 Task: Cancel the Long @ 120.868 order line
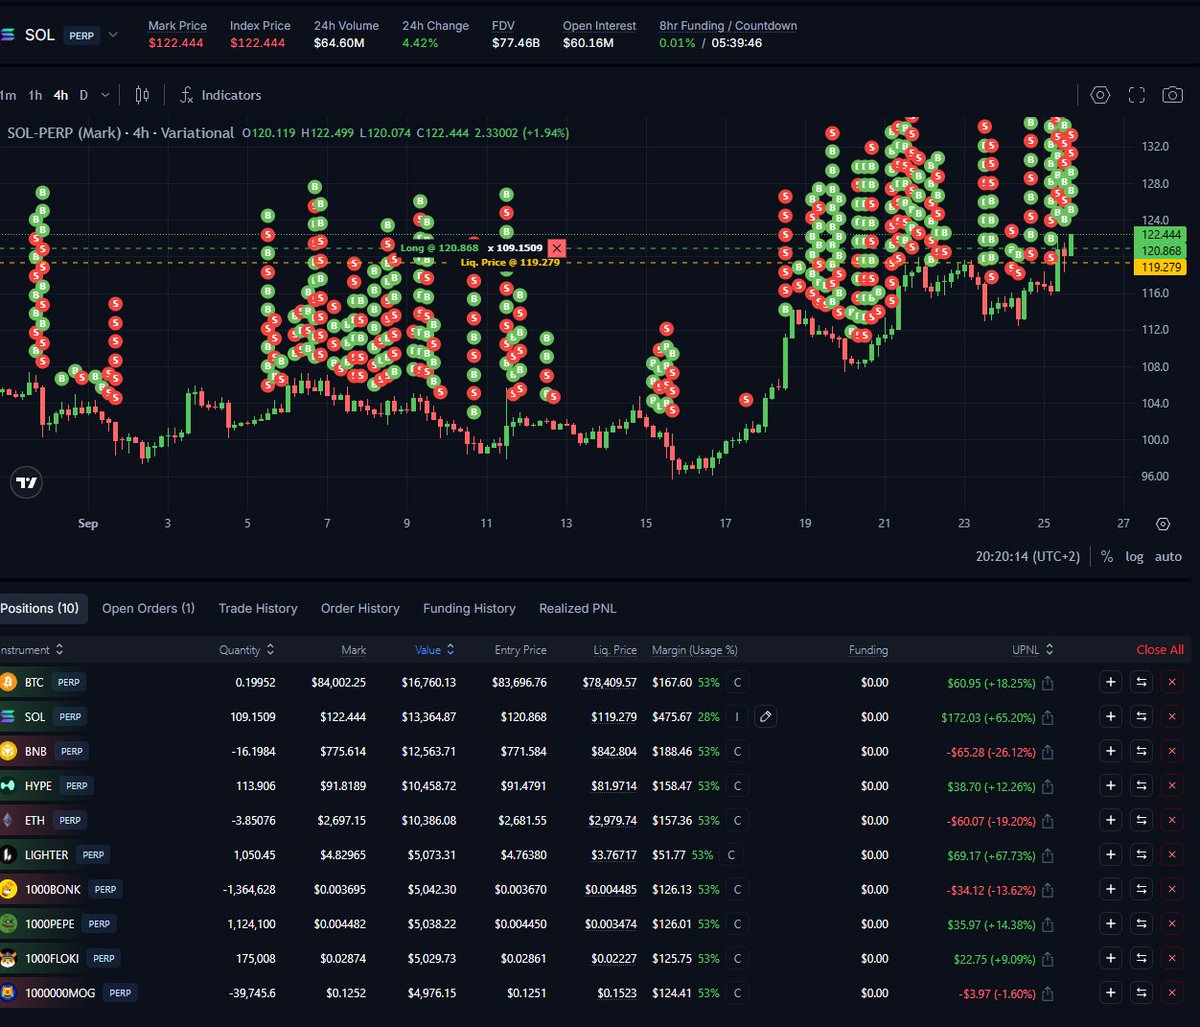pos(557,248)
